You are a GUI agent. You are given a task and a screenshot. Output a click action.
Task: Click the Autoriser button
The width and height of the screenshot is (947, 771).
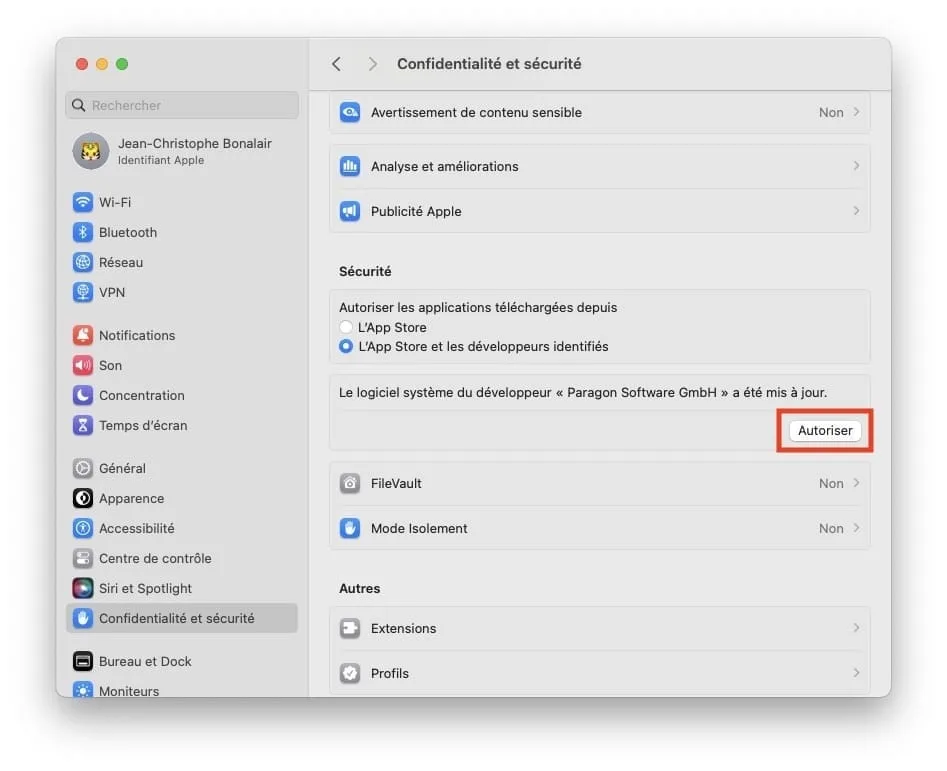coord(825,430)
